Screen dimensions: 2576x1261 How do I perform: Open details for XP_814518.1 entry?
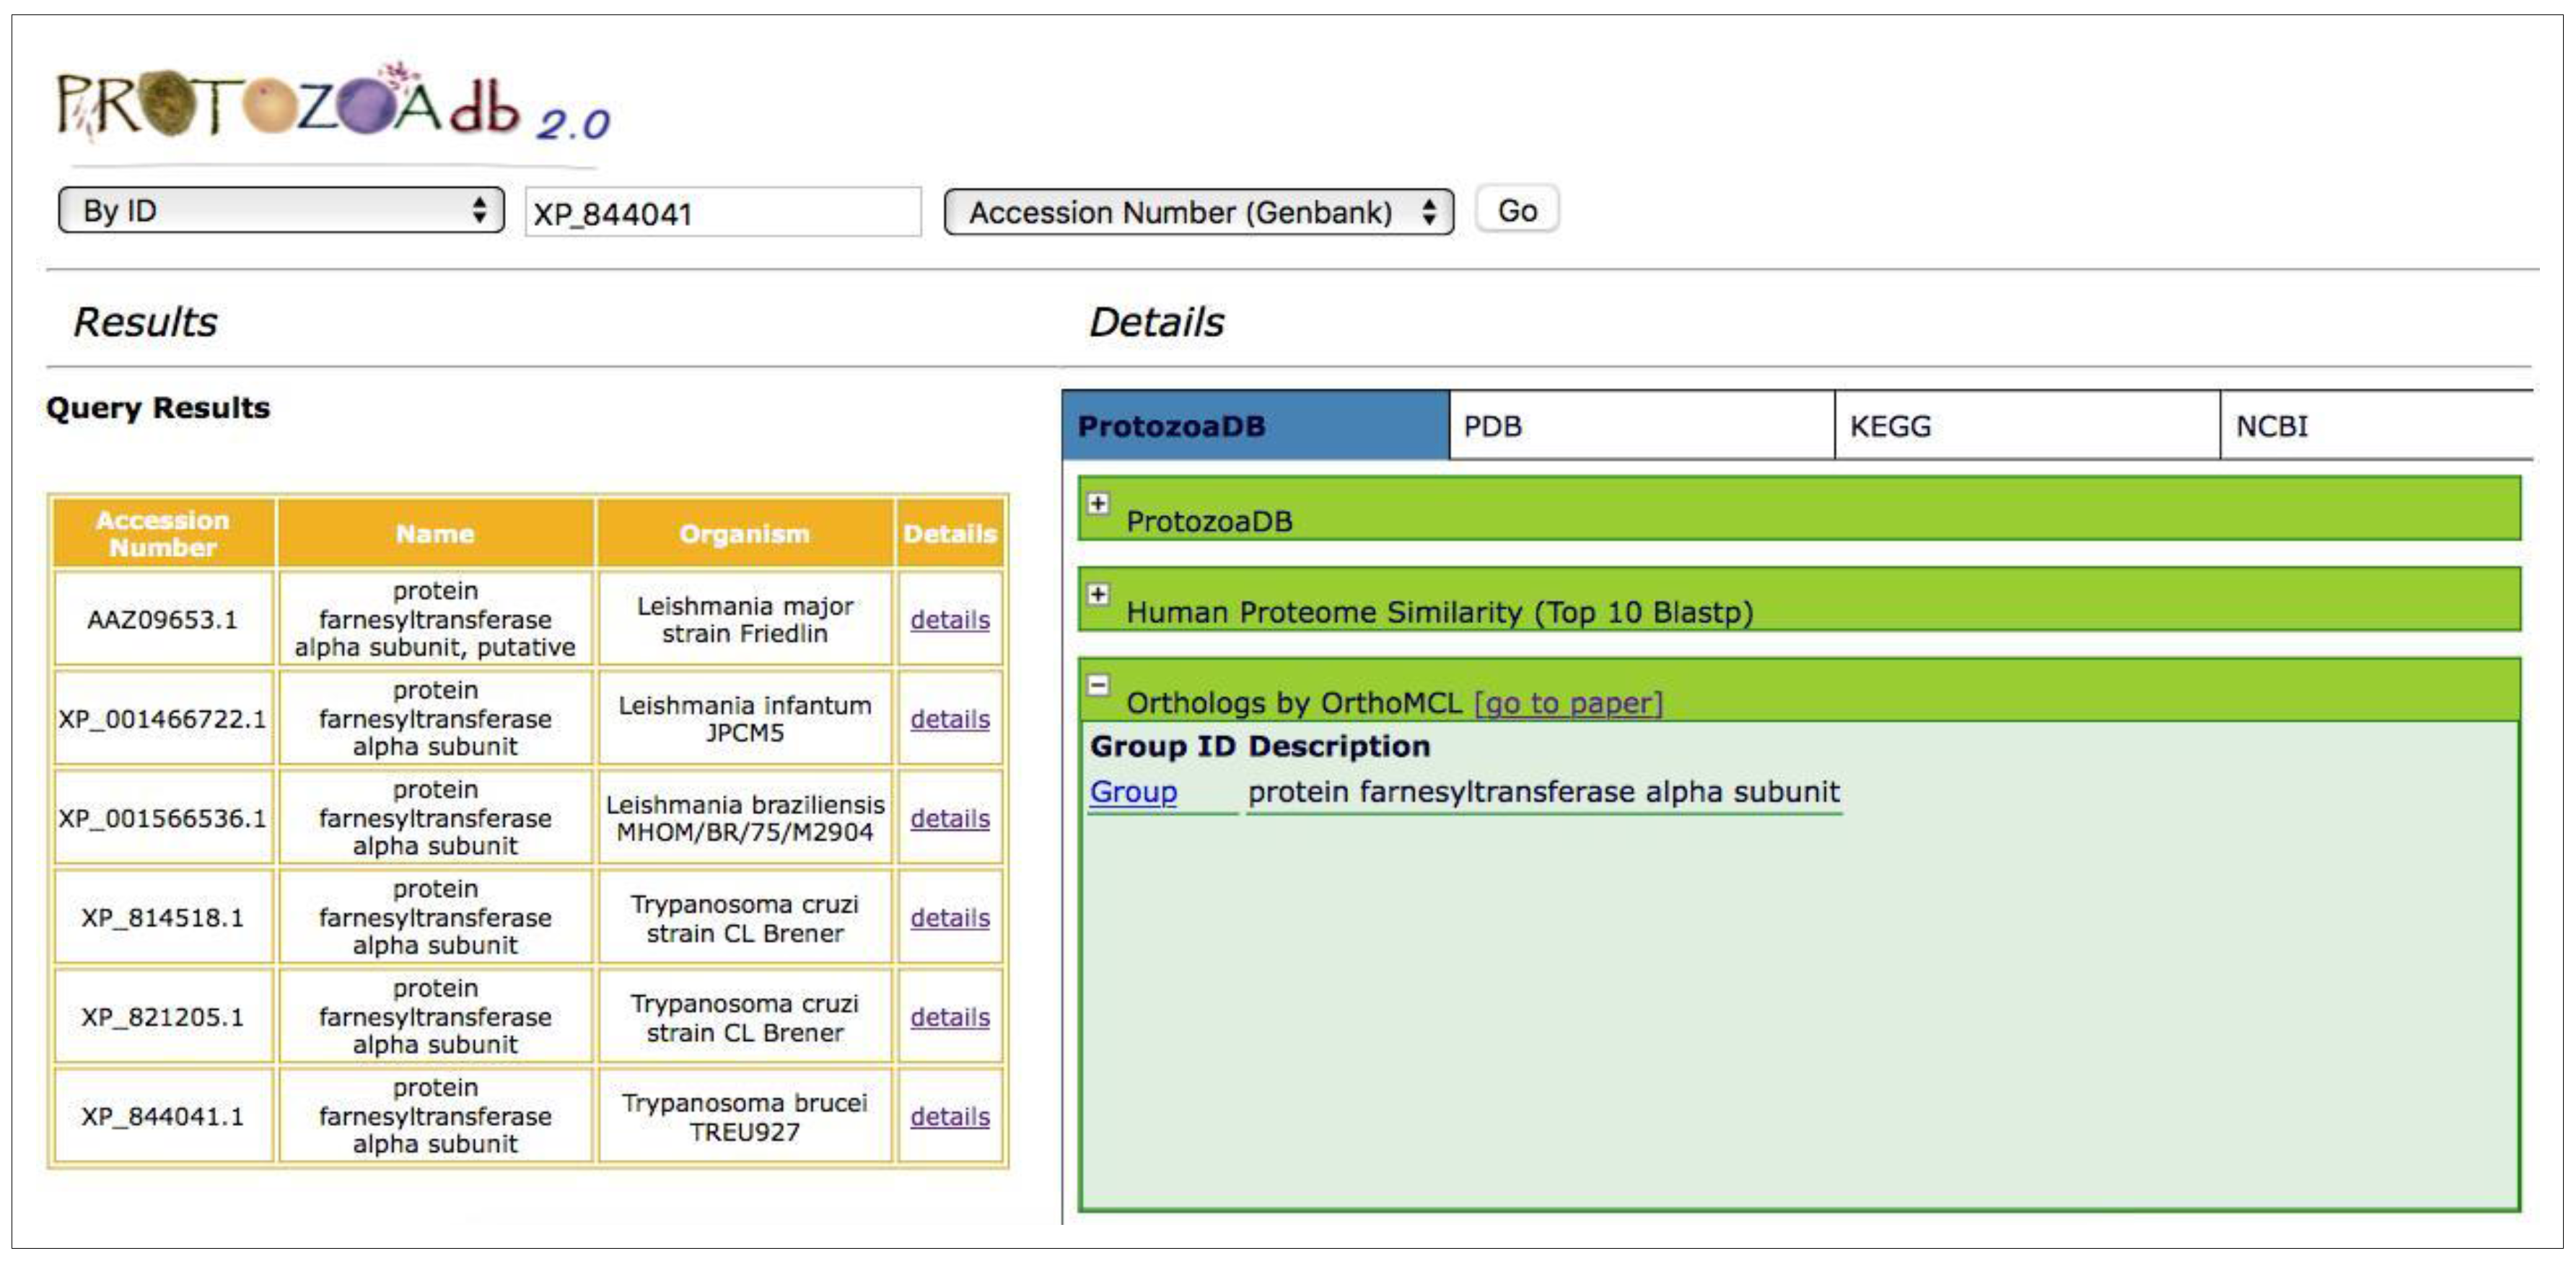pos(949,918)
